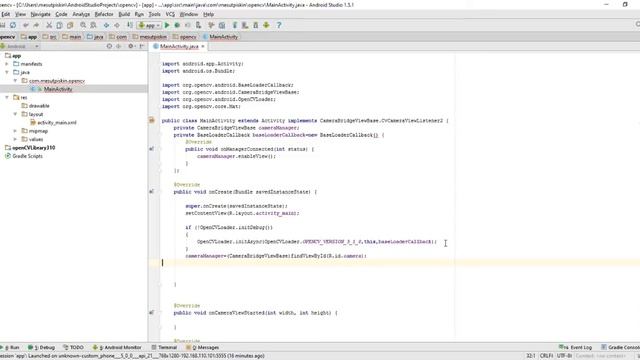Click the Sync (refresh) toolbar icon
640x360 pixels.
tap(13, 25)
